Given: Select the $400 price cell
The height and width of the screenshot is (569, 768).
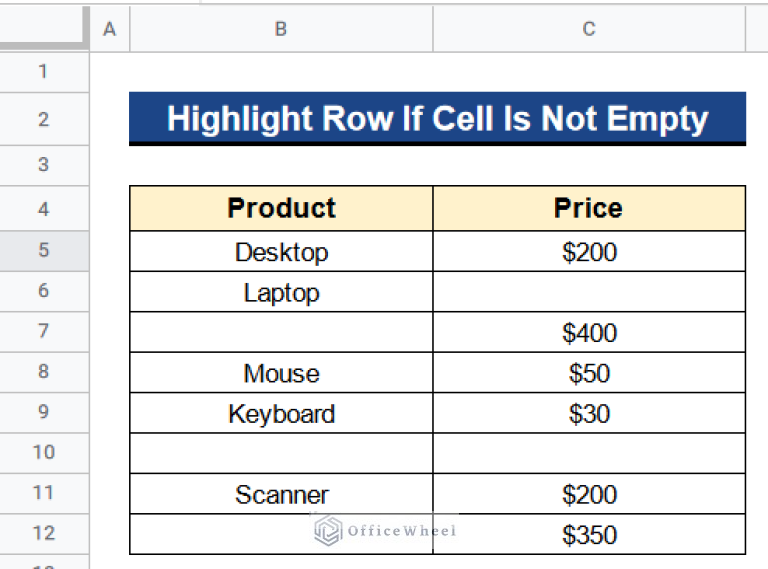Looking at the screenshot, I should pyautogui.click(x=589, y=333).
